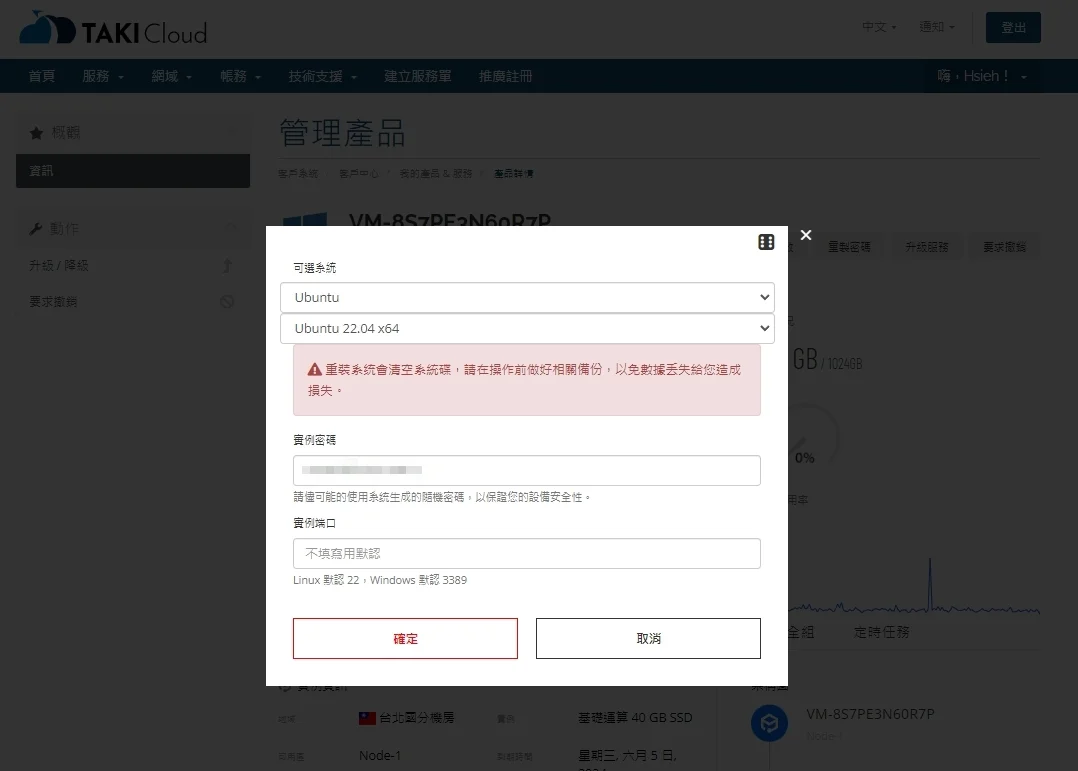Open the 中文 language dropdown
The image size is (1078, 771).
pos(879,27)
